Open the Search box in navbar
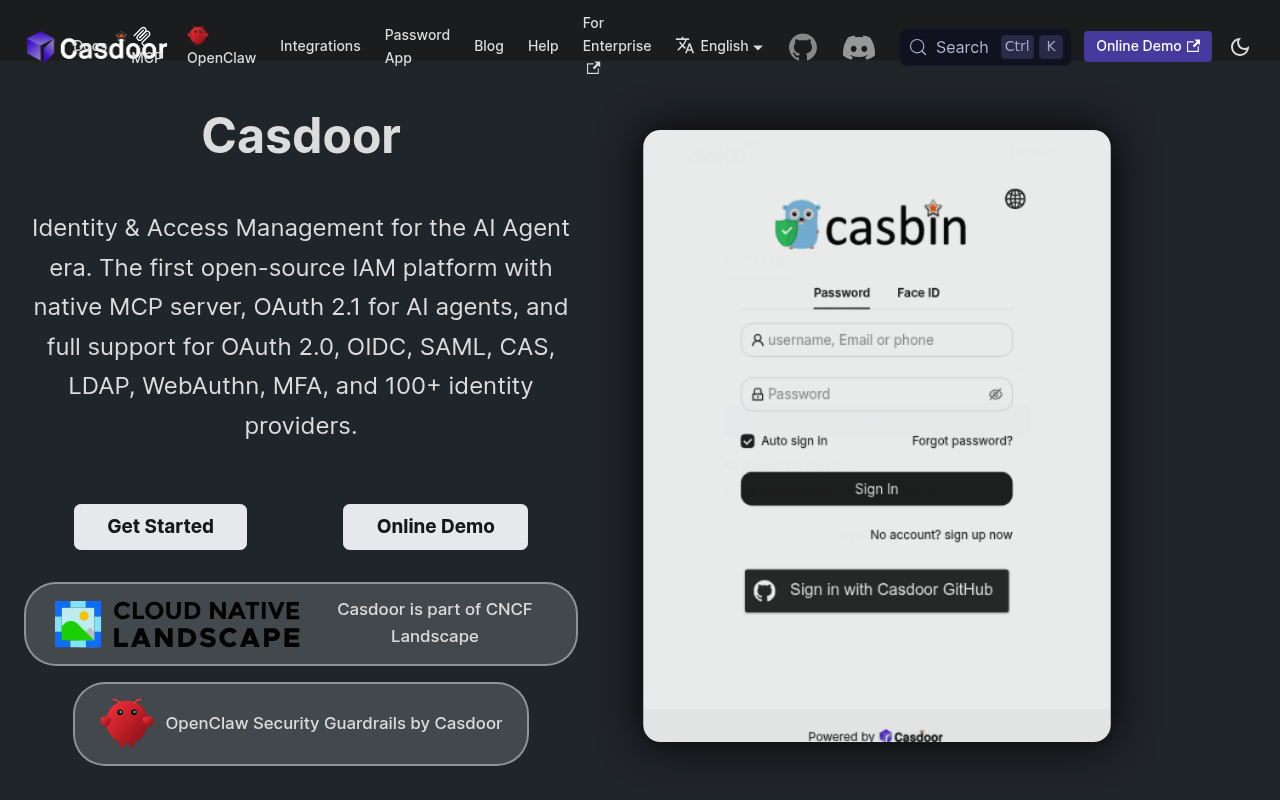Screen dimensions: 1280x800 click(985, 47)
